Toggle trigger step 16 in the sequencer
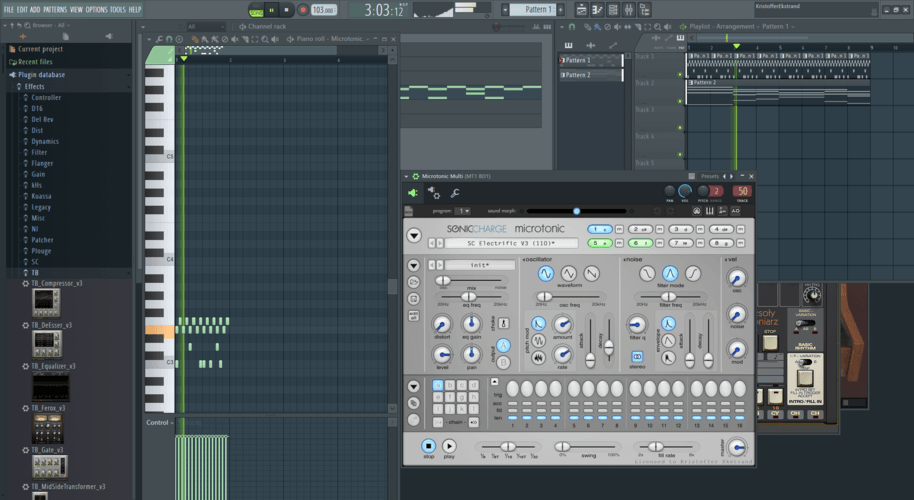Image resolution: width=914 pixels, height=500 pixels. 740,389
